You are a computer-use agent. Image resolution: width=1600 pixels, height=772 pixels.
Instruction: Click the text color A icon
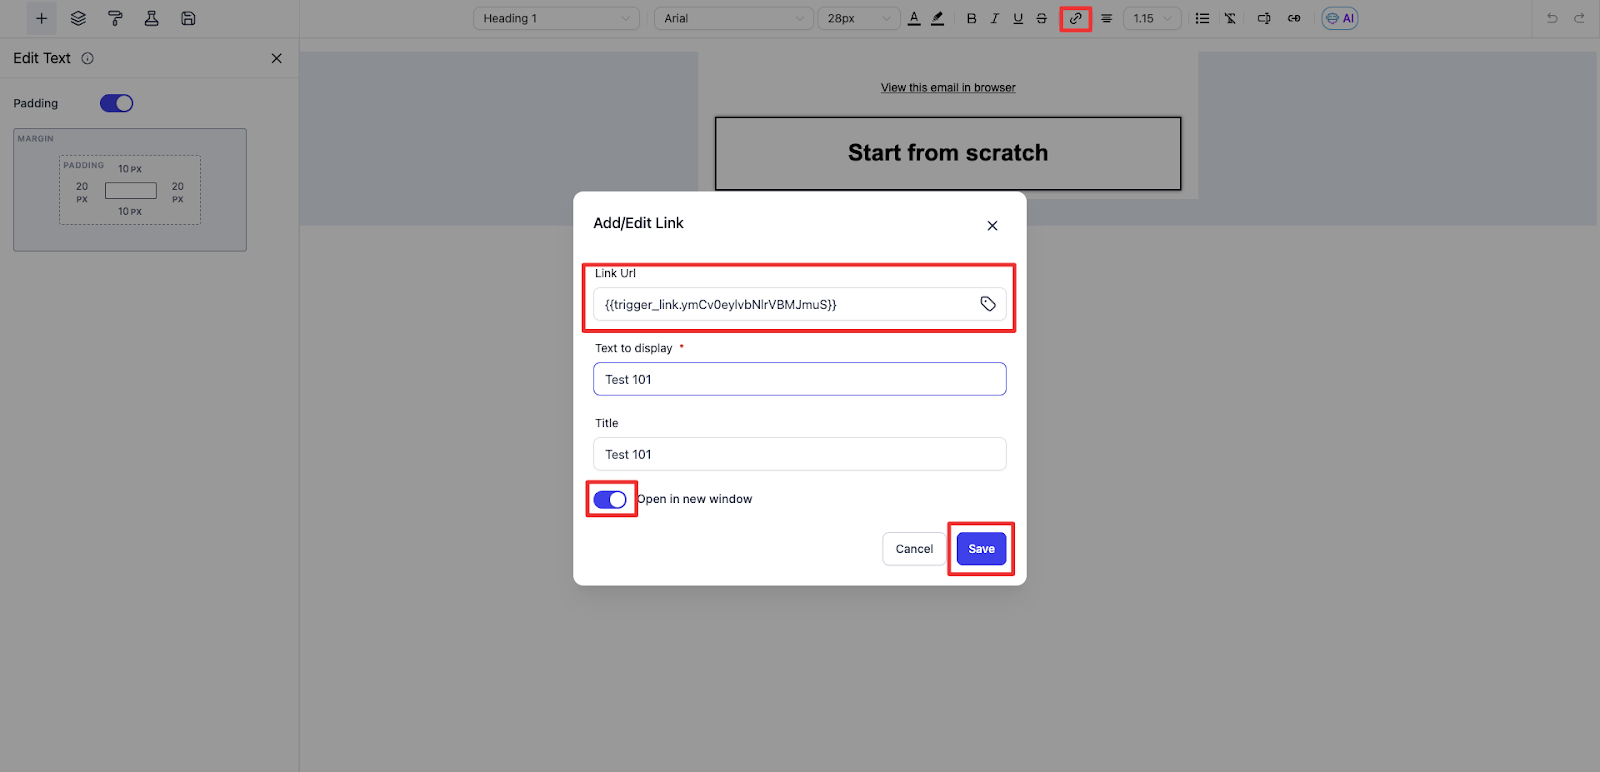(x=914, y=18)
